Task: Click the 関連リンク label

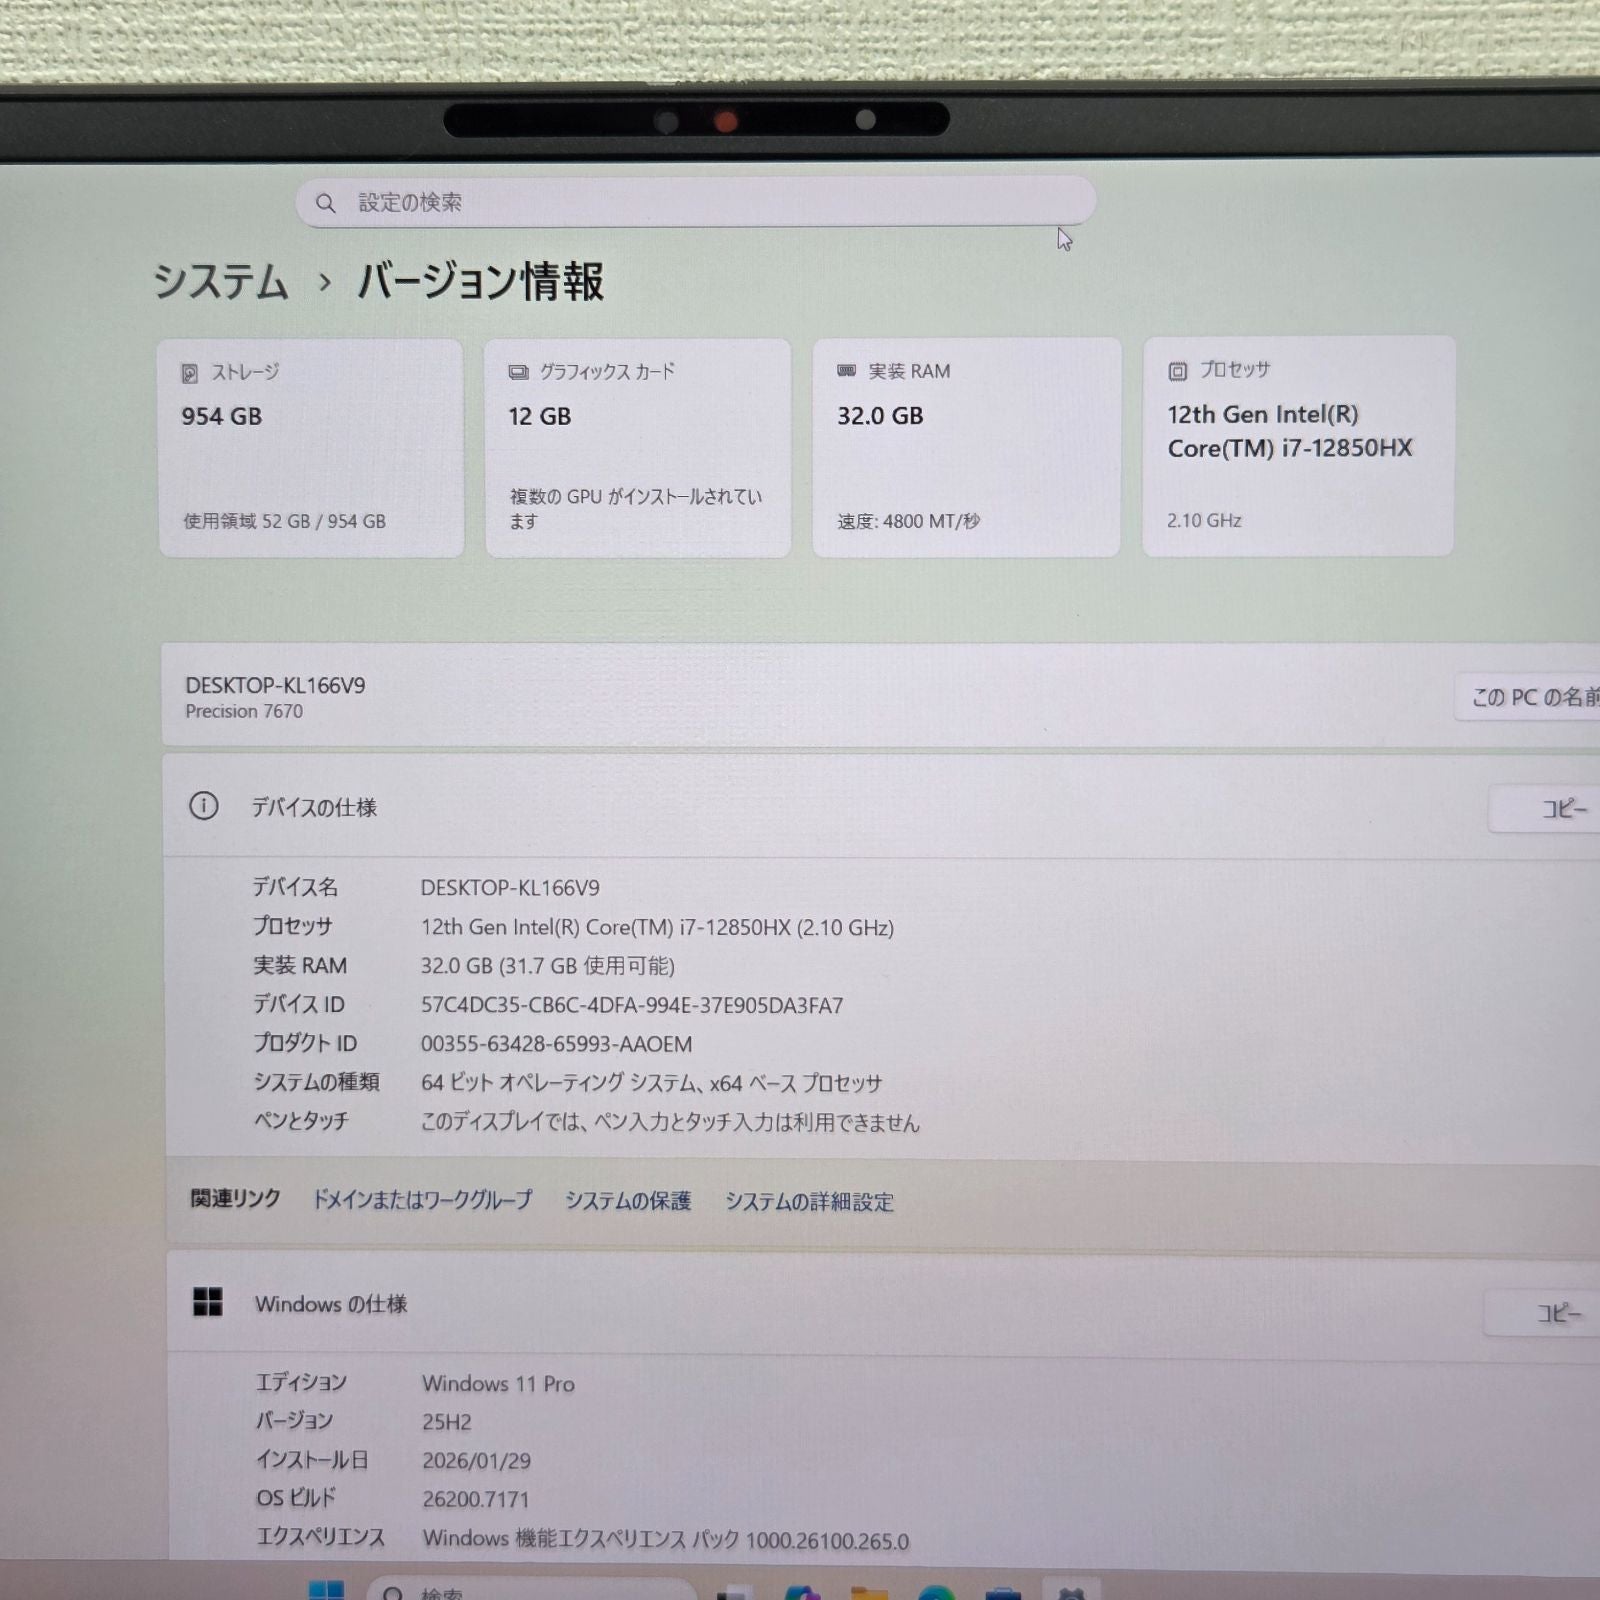Action: point(235,1198)
